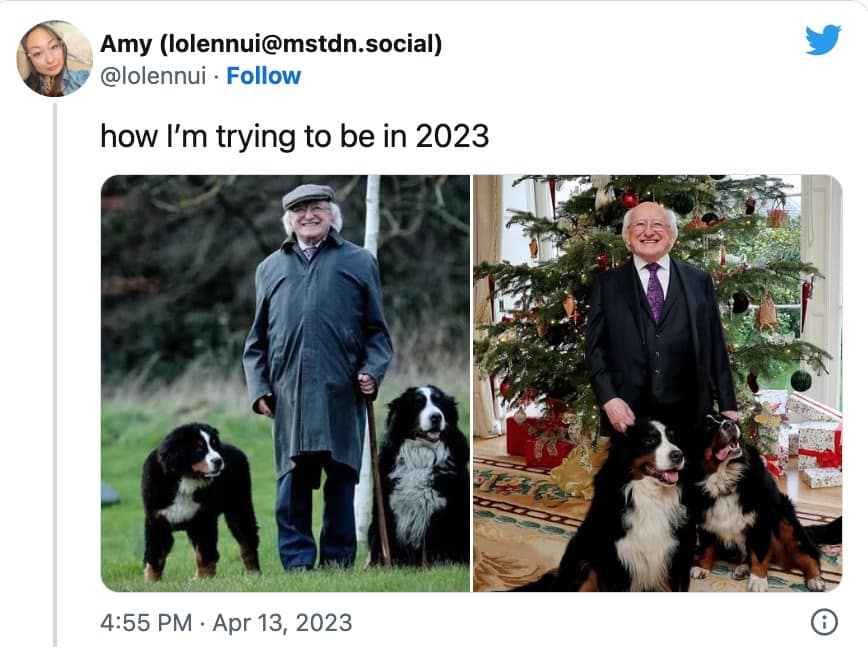Click the display name Amy (lolennui@mstdn.social)
This screenshot has width=868, height=654.
(x=271, y=44)
